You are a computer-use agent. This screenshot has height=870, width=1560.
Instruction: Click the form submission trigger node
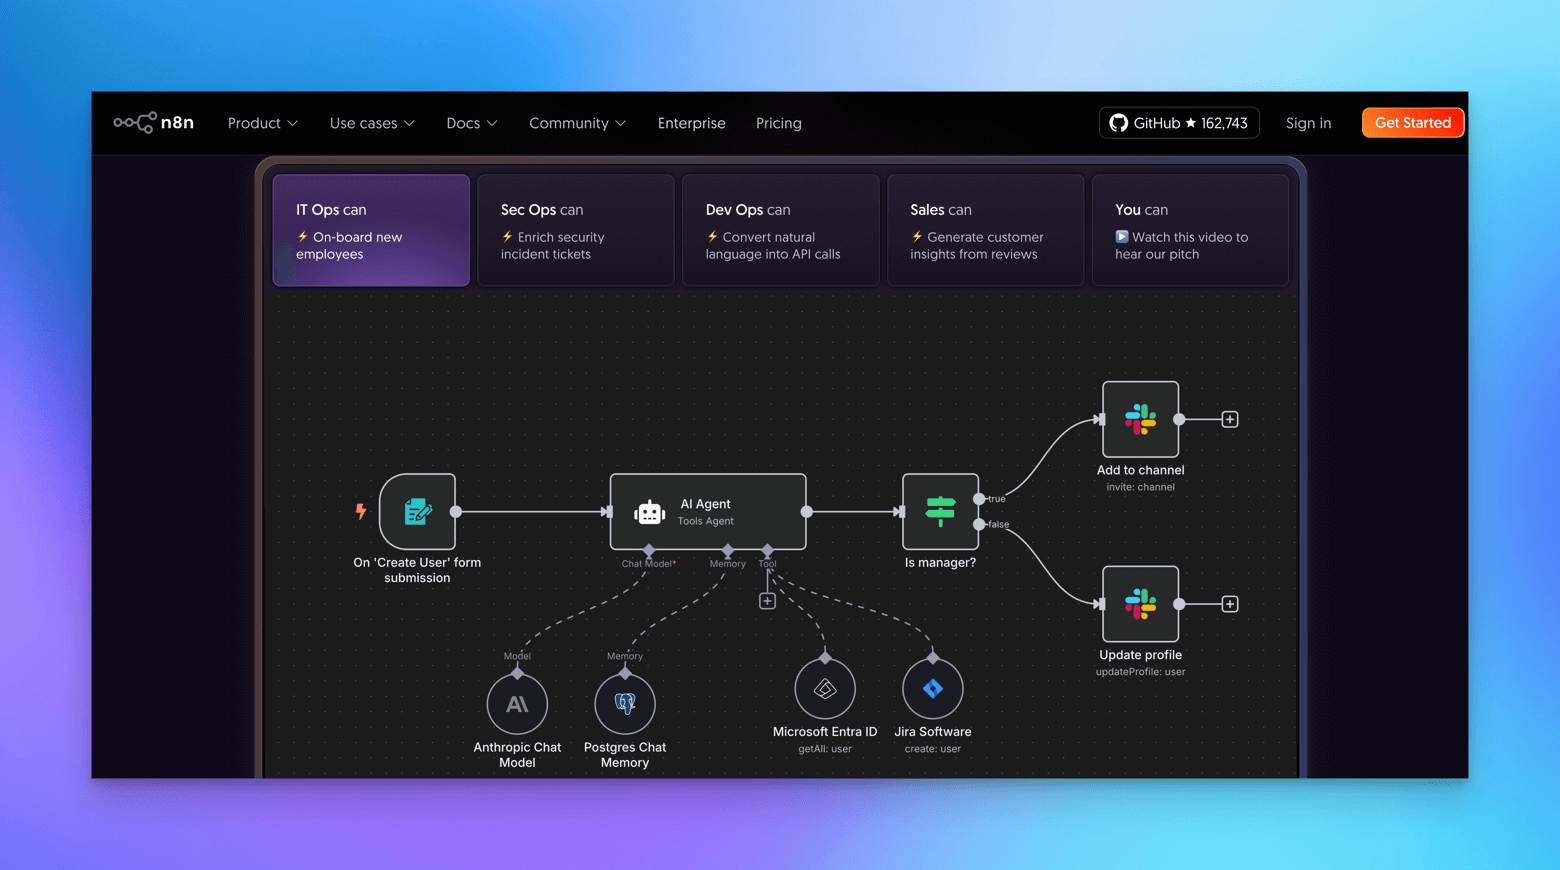pyautogui.click(x=418, y=512)
